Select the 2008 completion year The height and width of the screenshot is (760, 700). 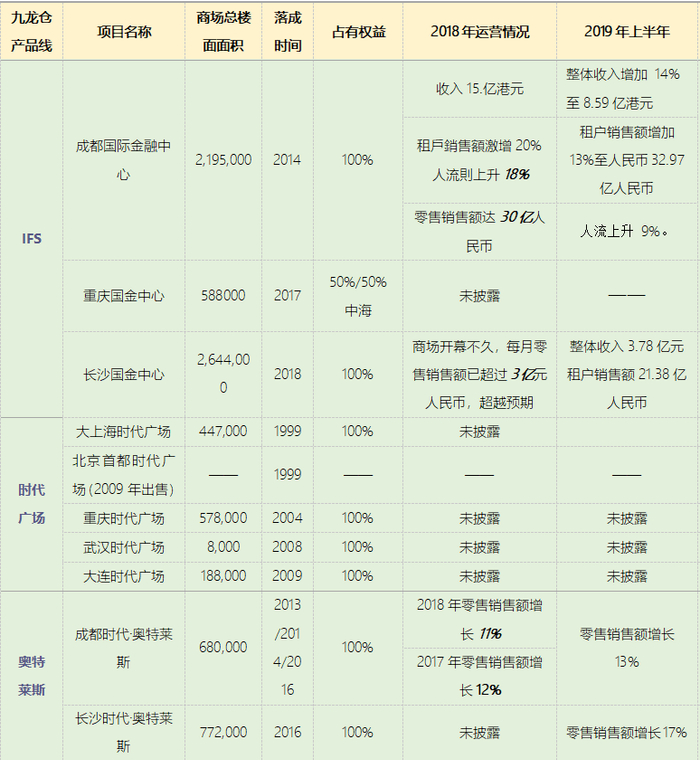[x=287, y=547]
